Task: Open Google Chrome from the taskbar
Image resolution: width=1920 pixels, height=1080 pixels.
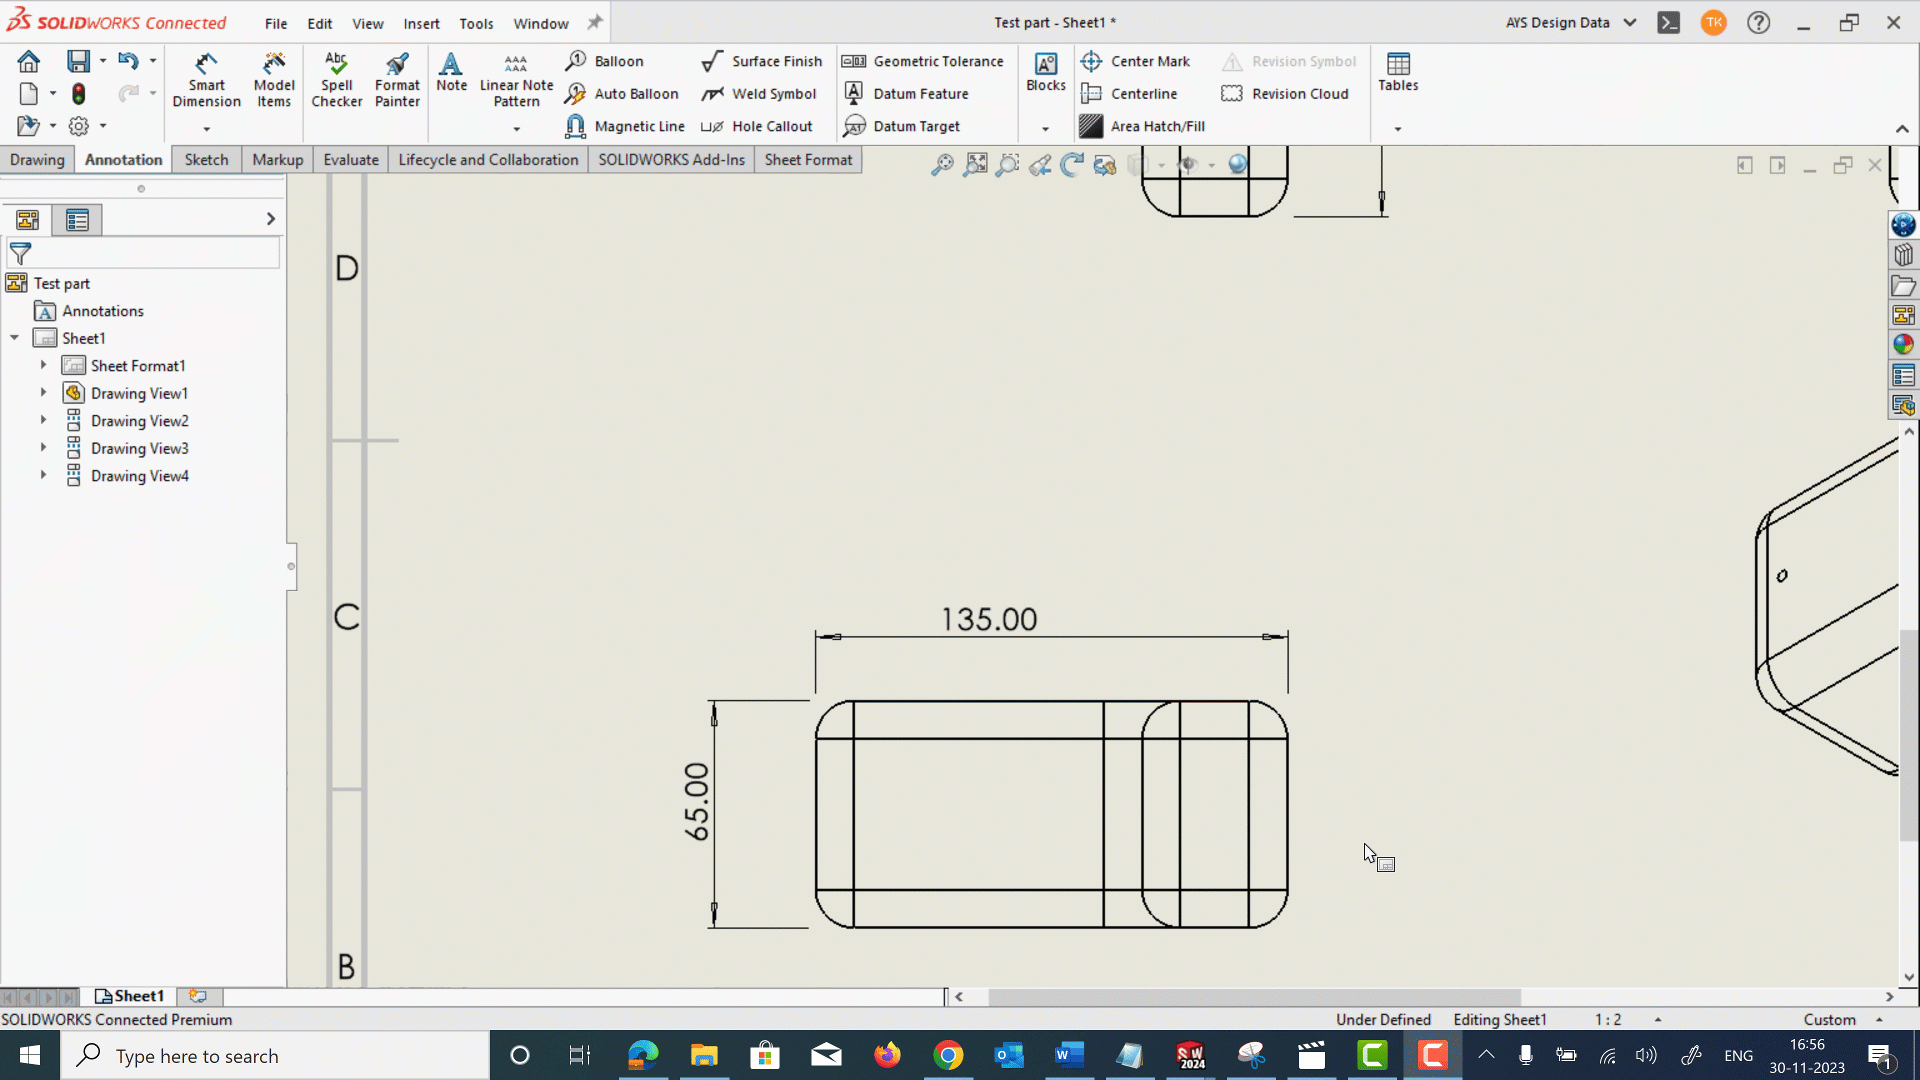Action: 948,1055
